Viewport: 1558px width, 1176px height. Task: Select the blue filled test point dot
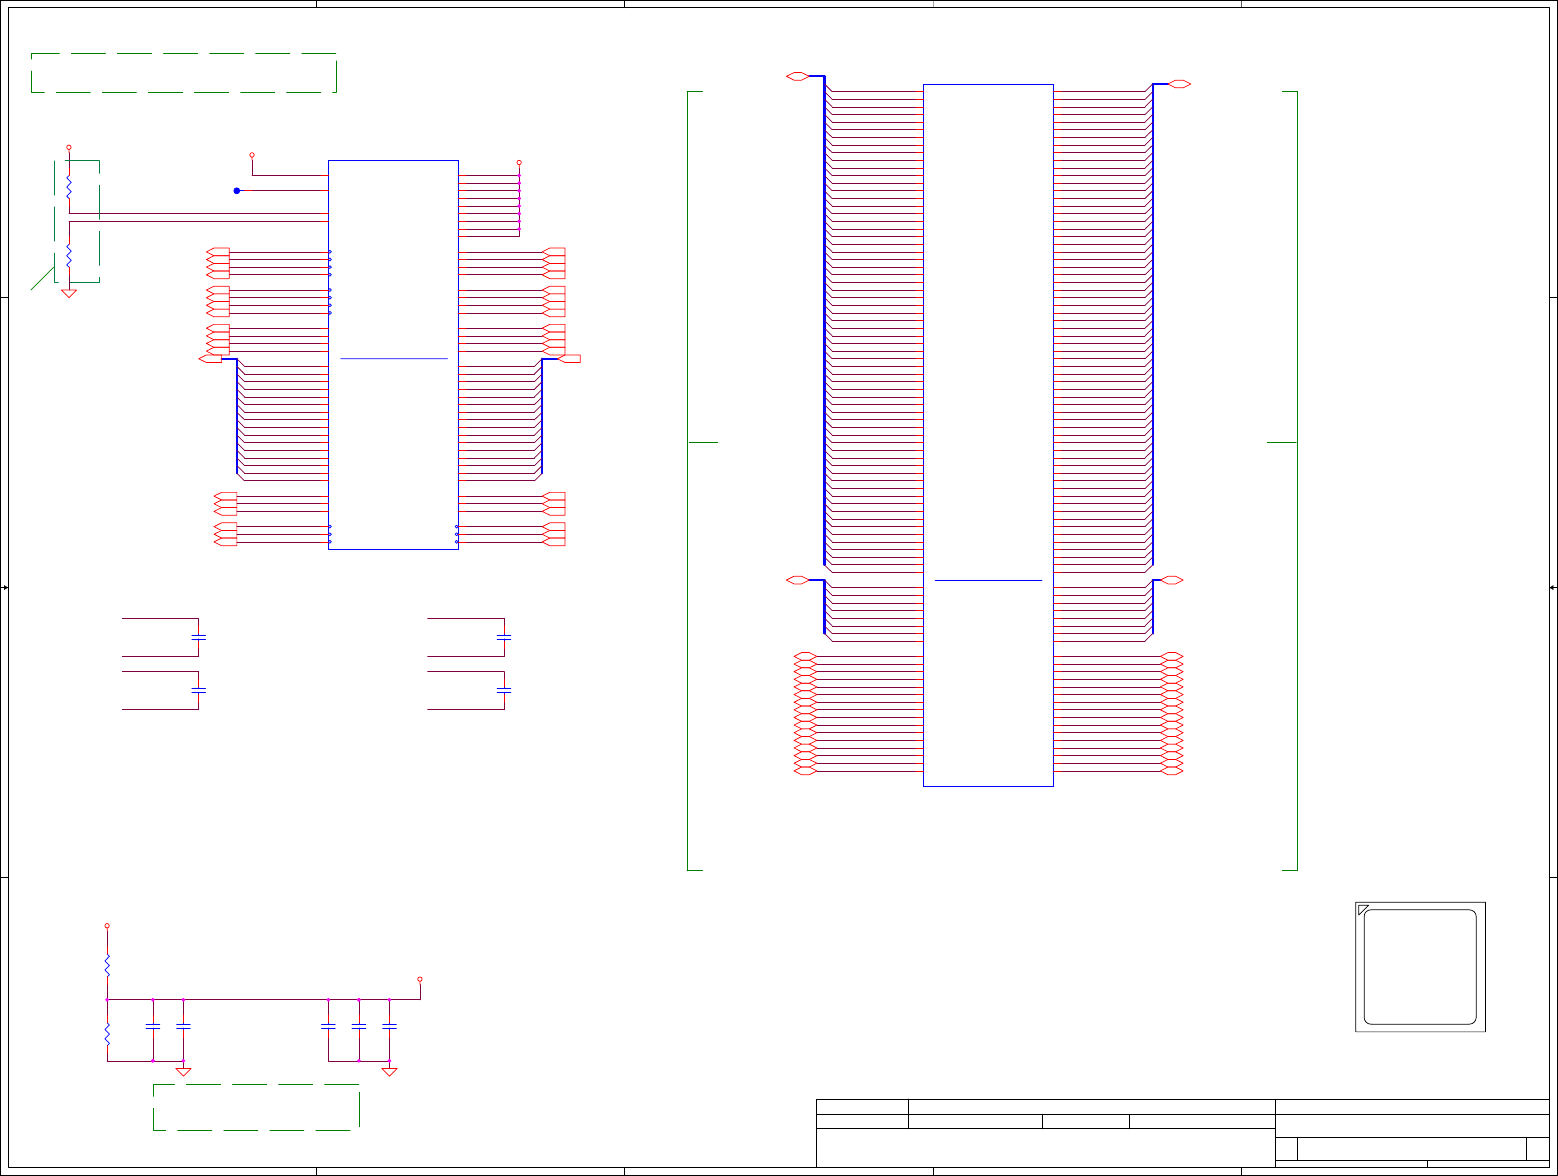click(x=237, y=190)
